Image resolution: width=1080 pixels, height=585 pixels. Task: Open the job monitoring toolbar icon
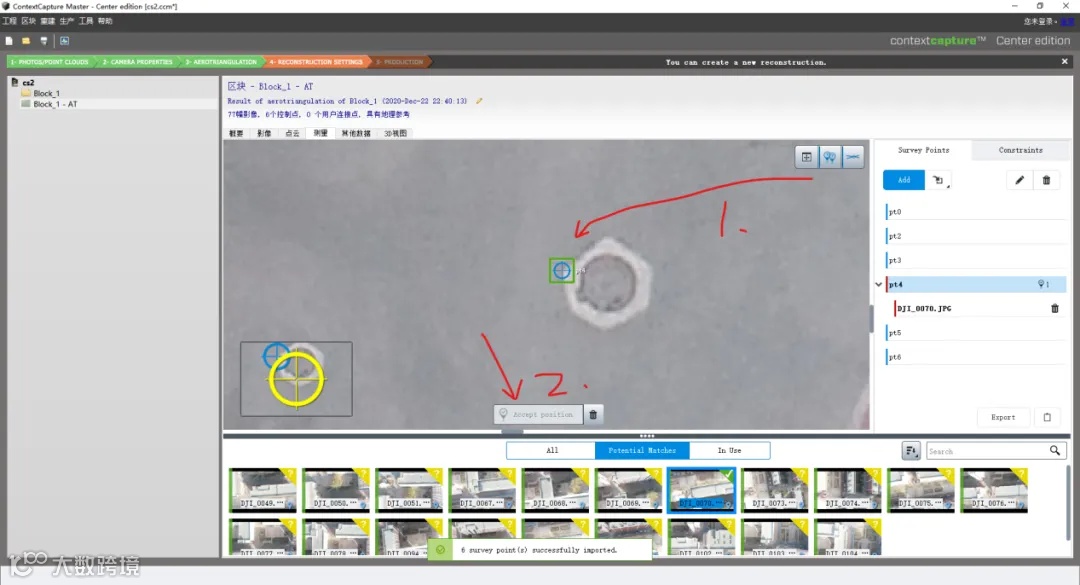(x=64, y=41)
